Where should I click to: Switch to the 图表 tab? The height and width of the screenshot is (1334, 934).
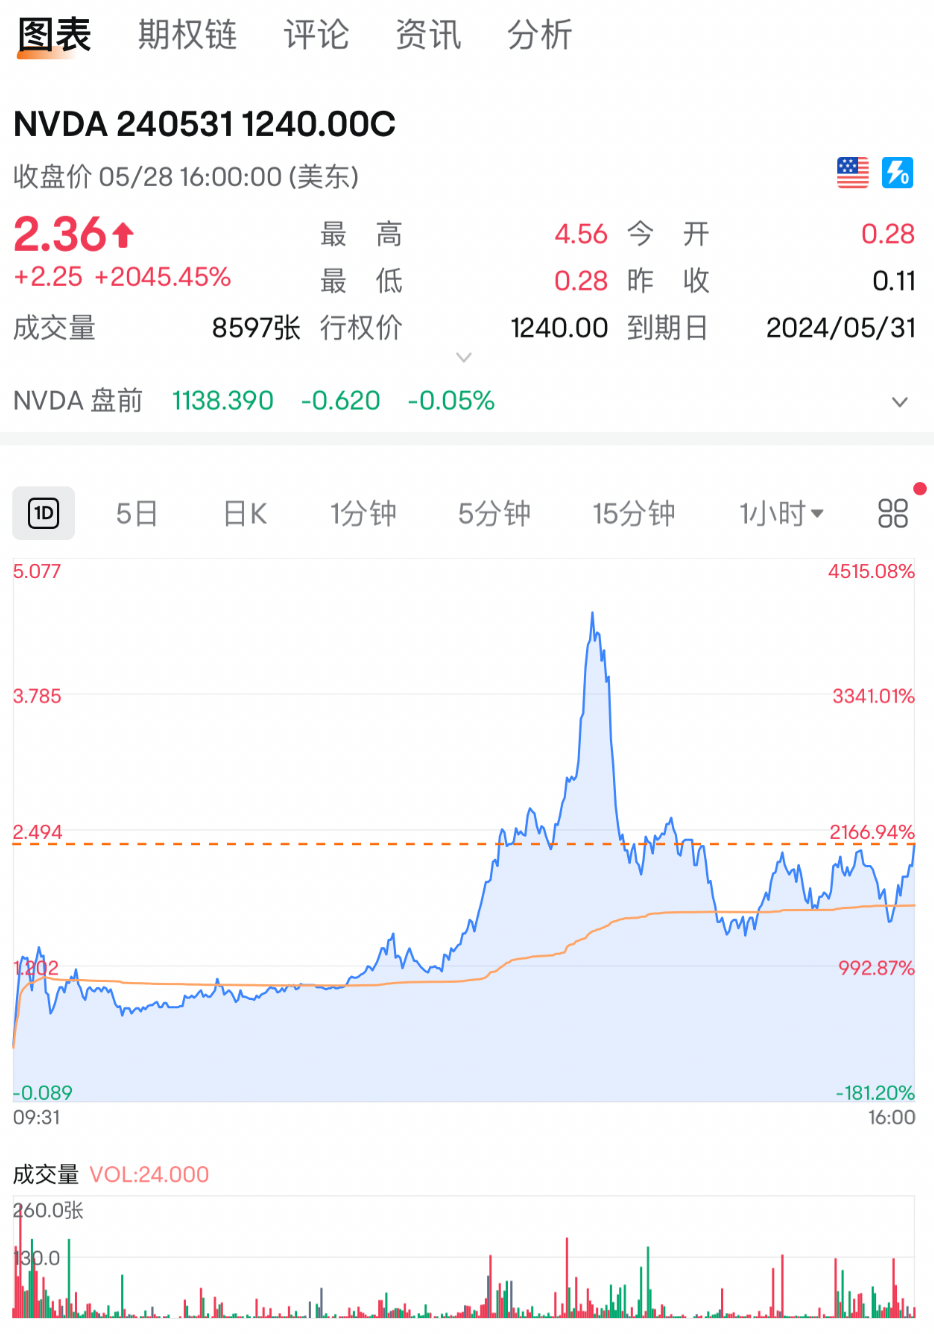(x=54, y=35)
